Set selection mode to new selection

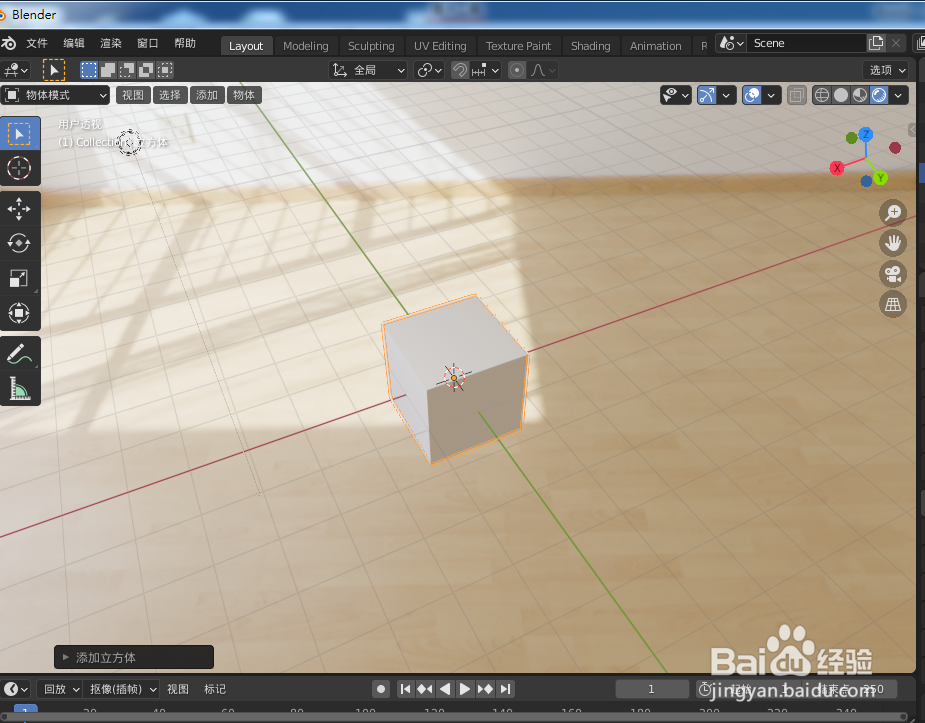(88, 70)
